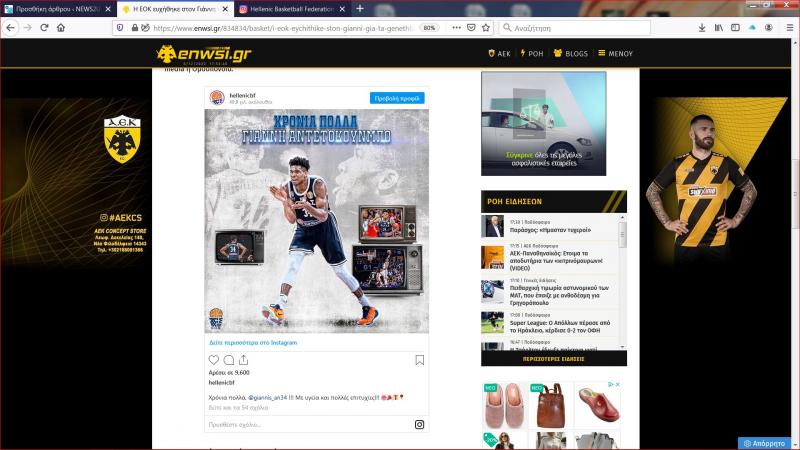800x450 pixels.
Task: Open the browser home page
Action: coord(61,28)
